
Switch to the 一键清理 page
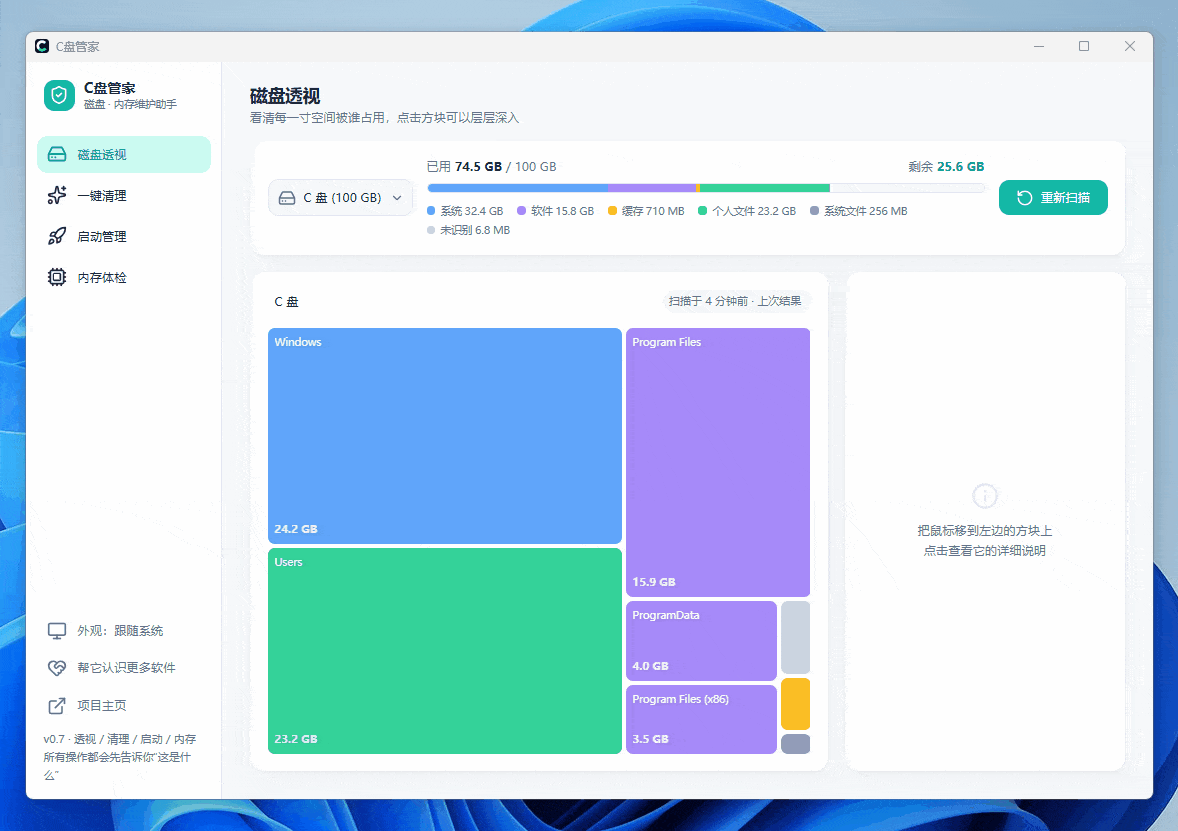[x=124, y=195]
